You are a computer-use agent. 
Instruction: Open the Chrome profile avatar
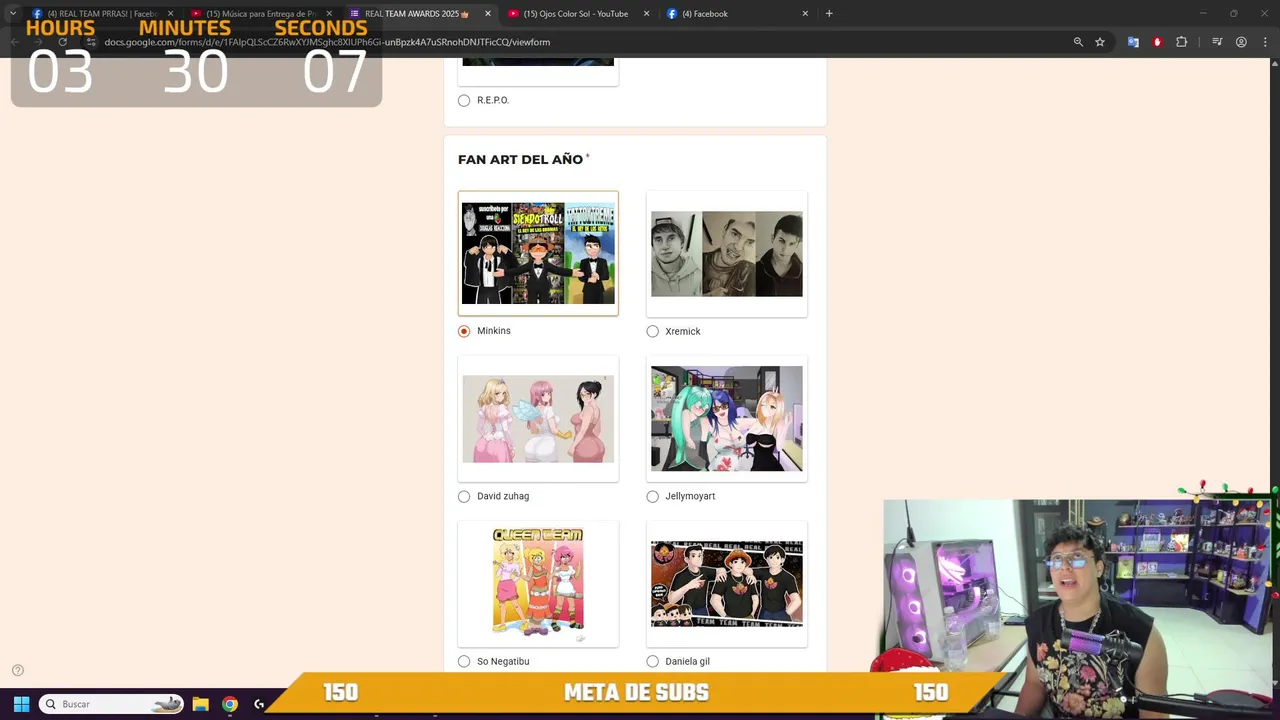(1241, 42)
